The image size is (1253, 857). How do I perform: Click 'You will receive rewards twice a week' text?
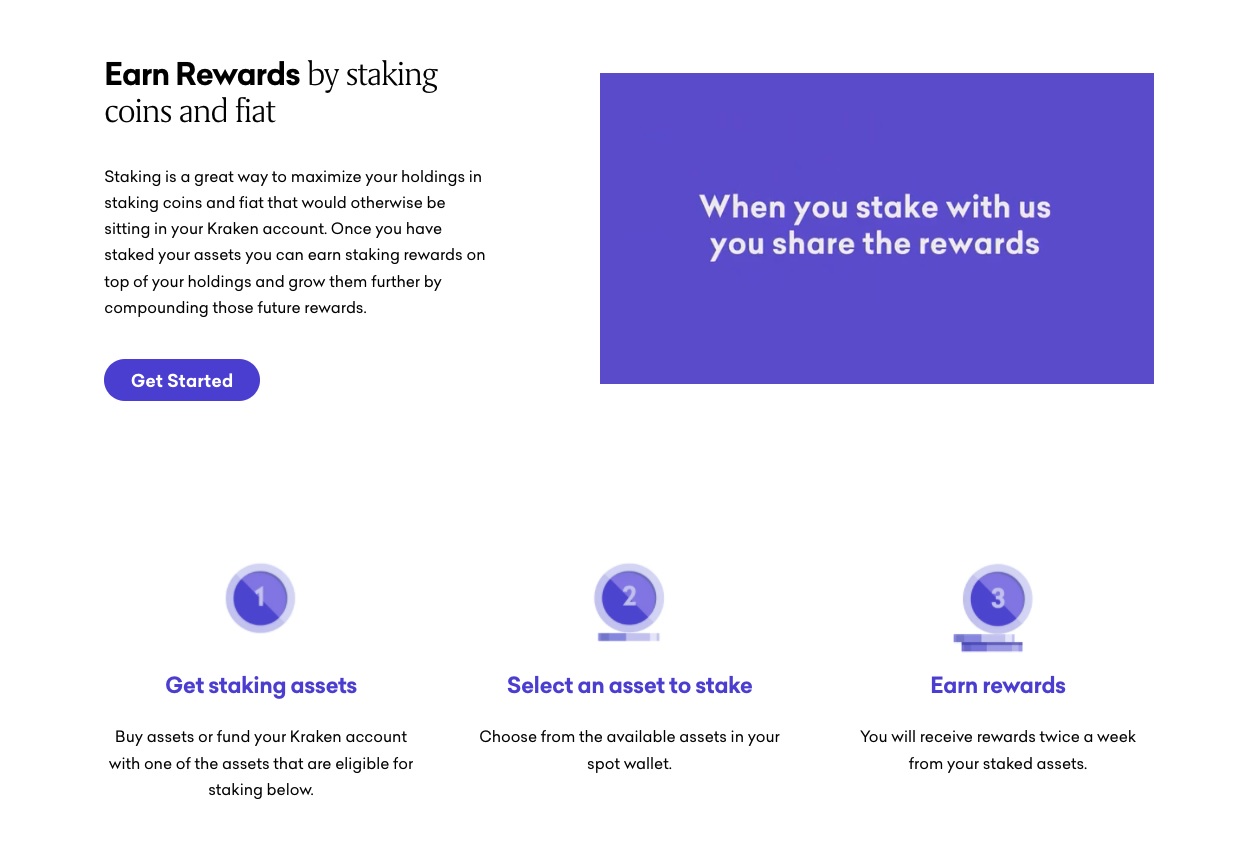point(997,737)
